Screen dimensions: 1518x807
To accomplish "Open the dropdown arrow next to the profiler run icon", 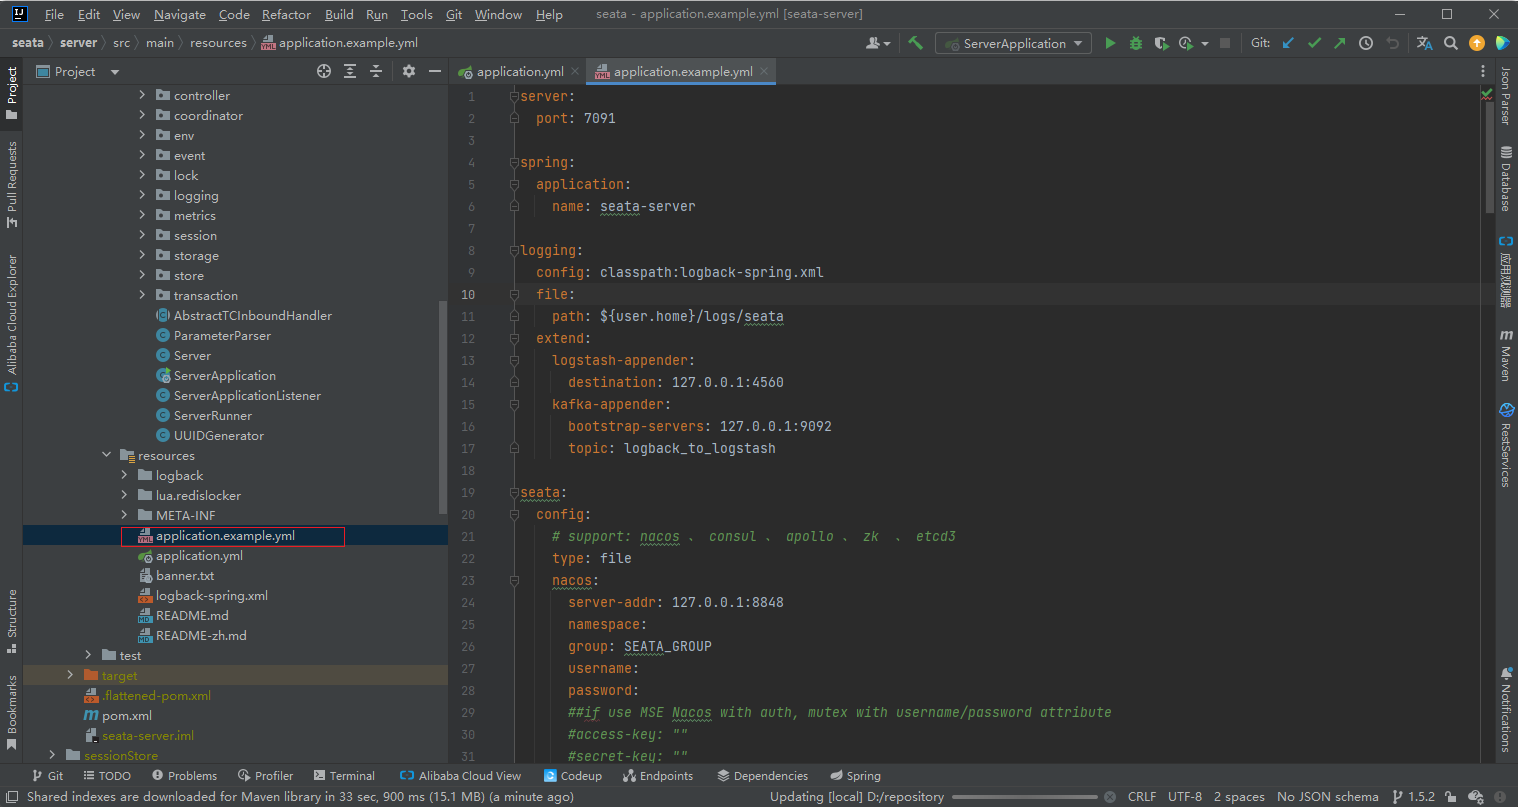I will point(1204,44).
